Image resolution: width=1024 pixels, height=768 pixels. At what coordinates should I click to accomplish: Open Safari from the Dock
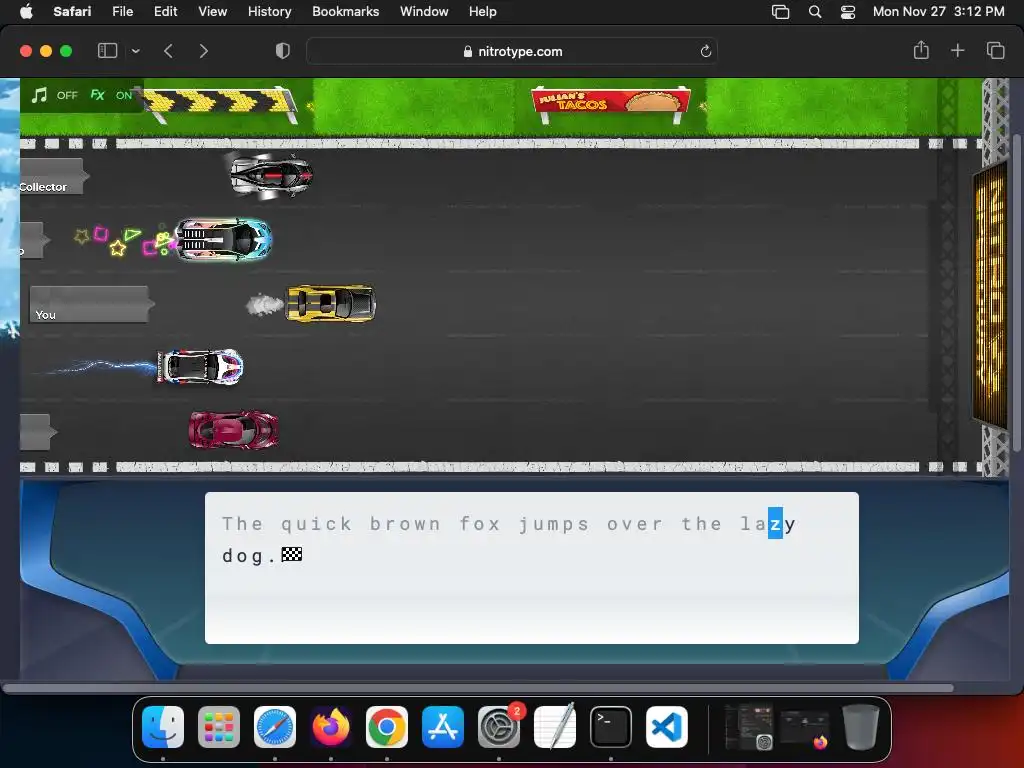tap(275, 727)
